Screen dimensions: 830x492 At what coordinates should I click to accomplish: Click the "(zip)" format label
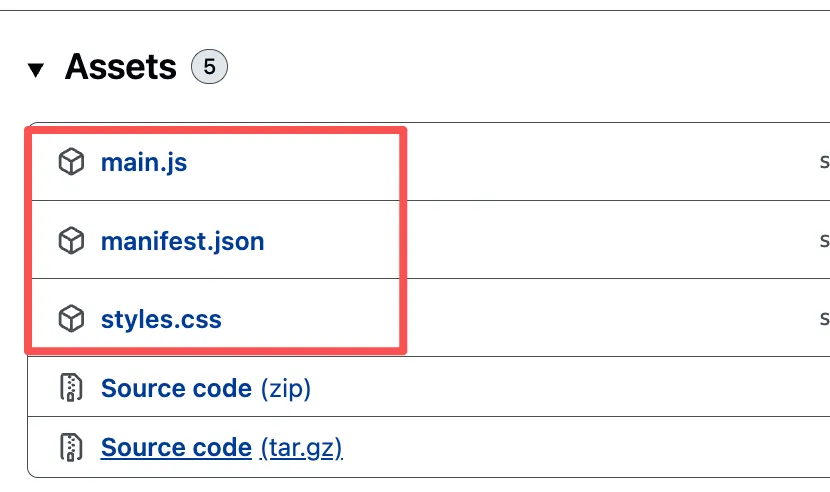pyautogui.click(x=285, y=388)
